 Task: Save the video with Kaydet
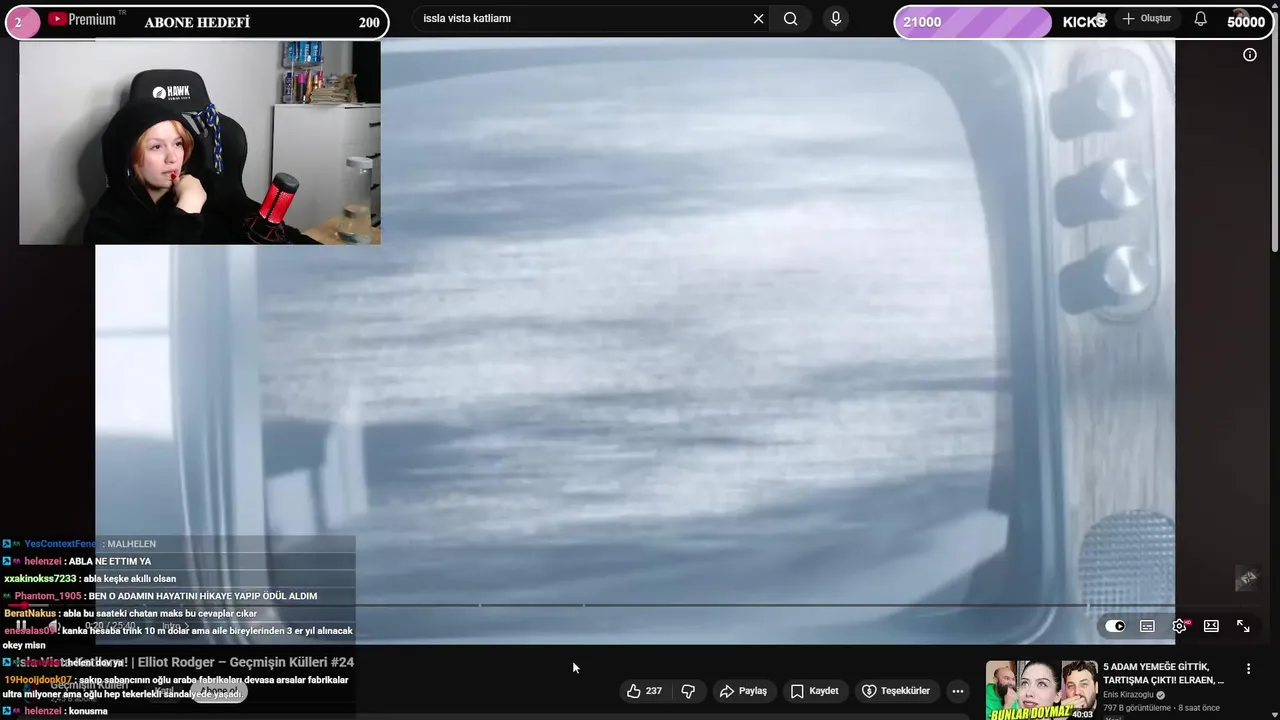pyautogui.click(x=814, y=691)
